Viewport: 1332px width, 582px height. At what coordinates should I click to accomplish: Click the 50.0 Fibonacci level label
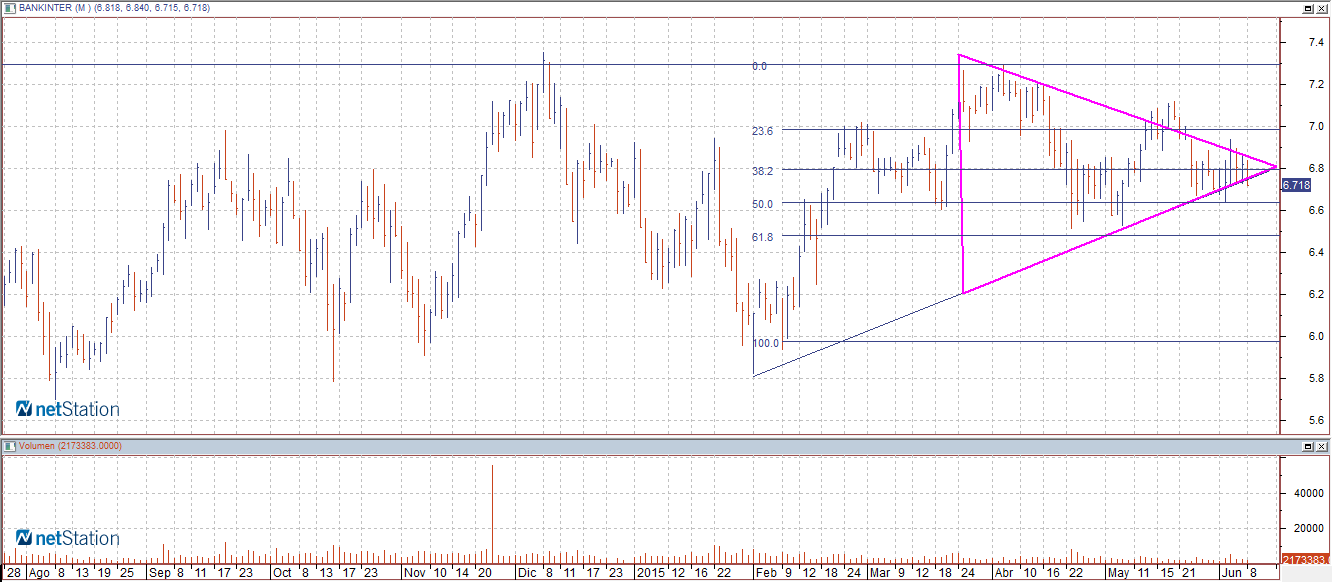[x=764, y=204]
